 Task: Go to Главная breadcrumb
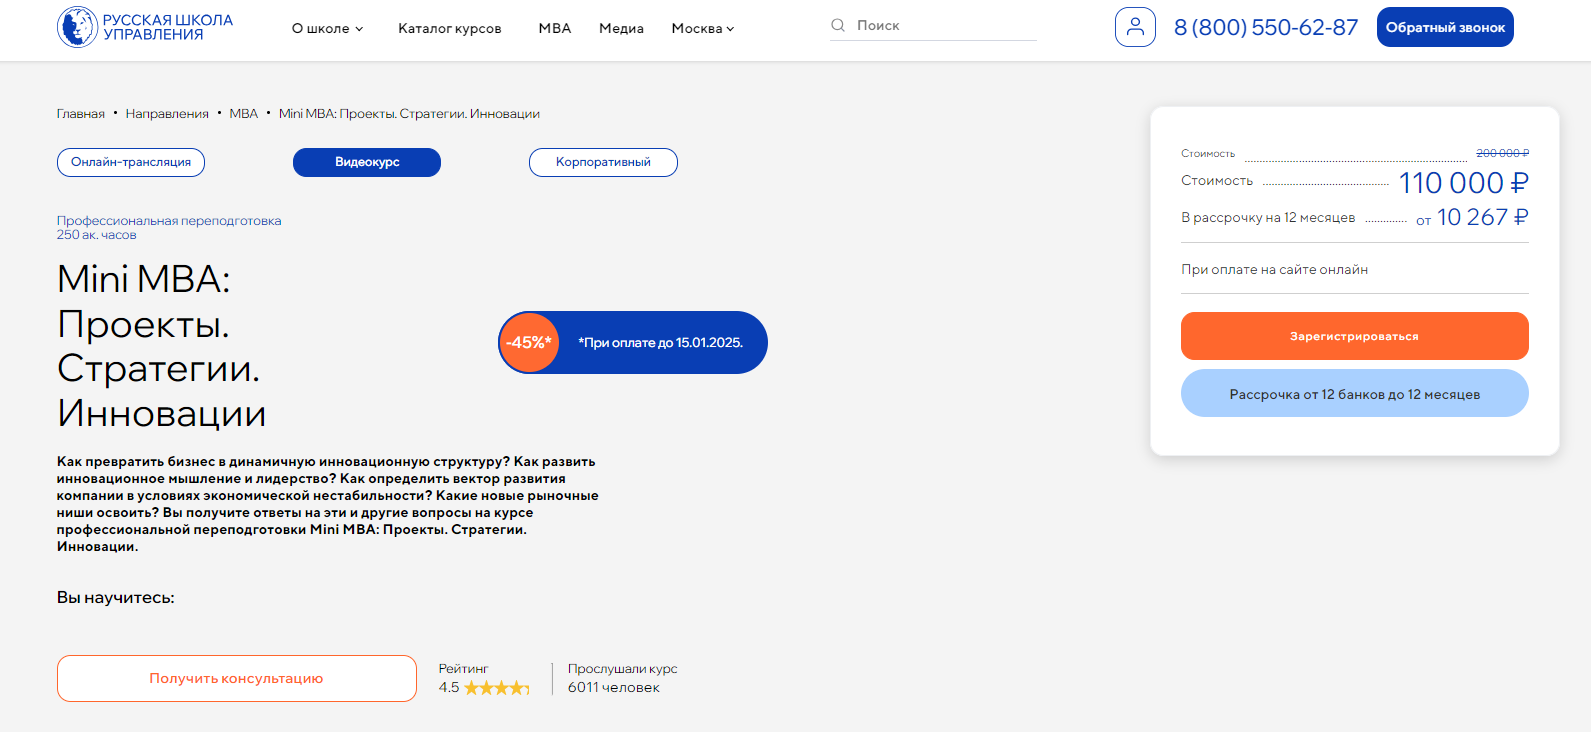click(x=81, y=114)
